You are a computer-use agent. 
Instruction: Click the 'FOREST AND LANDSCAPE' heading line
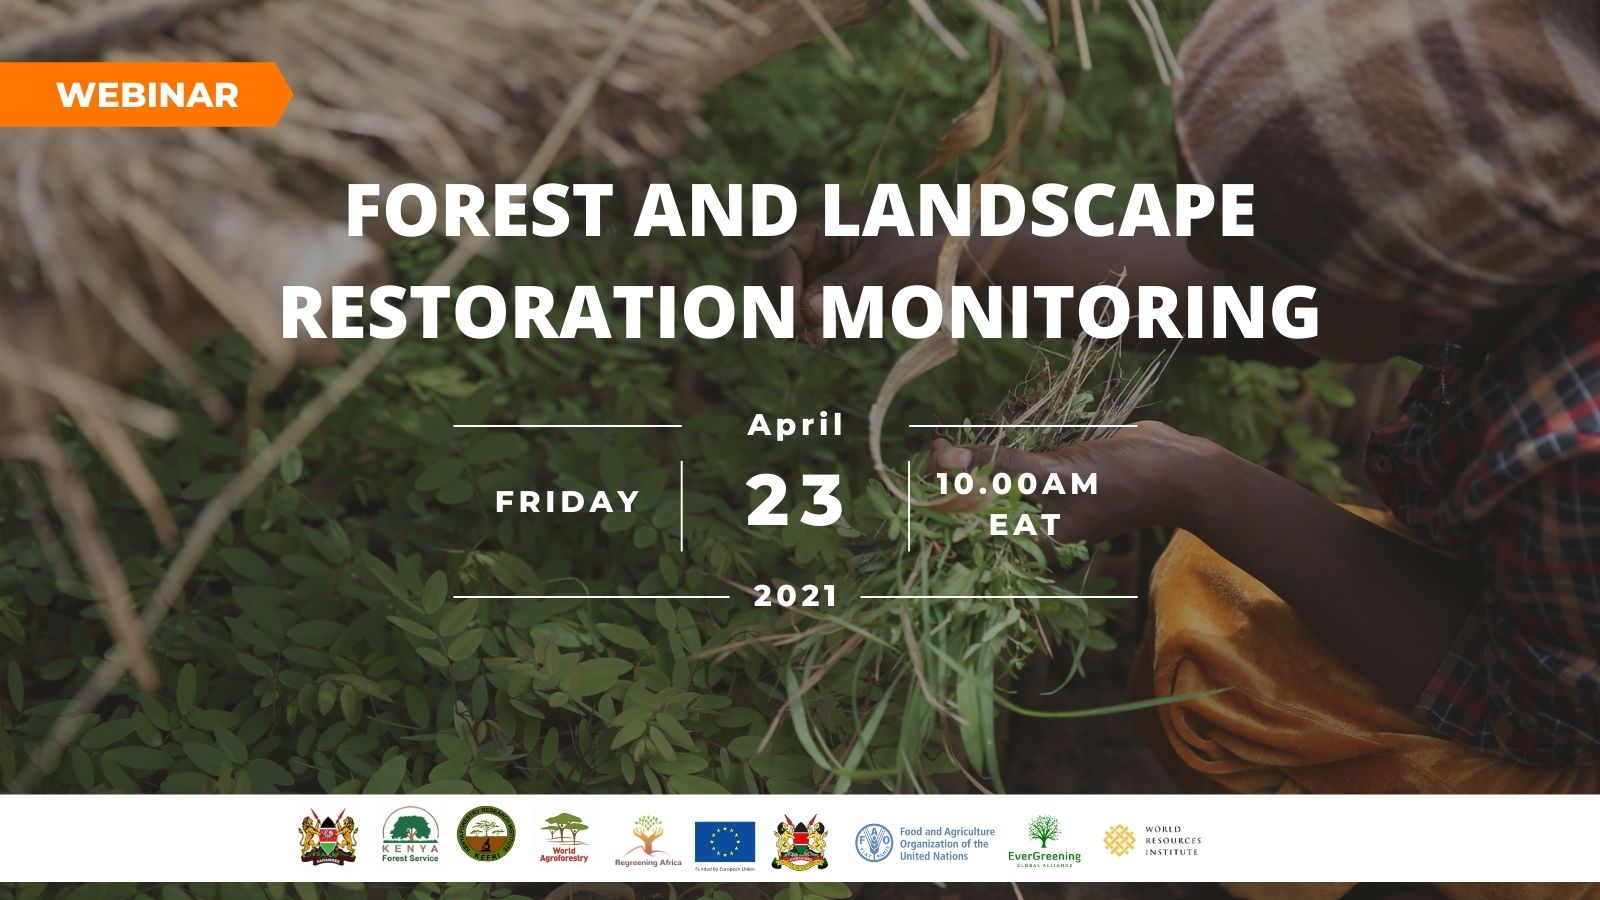tap(800, 212)
